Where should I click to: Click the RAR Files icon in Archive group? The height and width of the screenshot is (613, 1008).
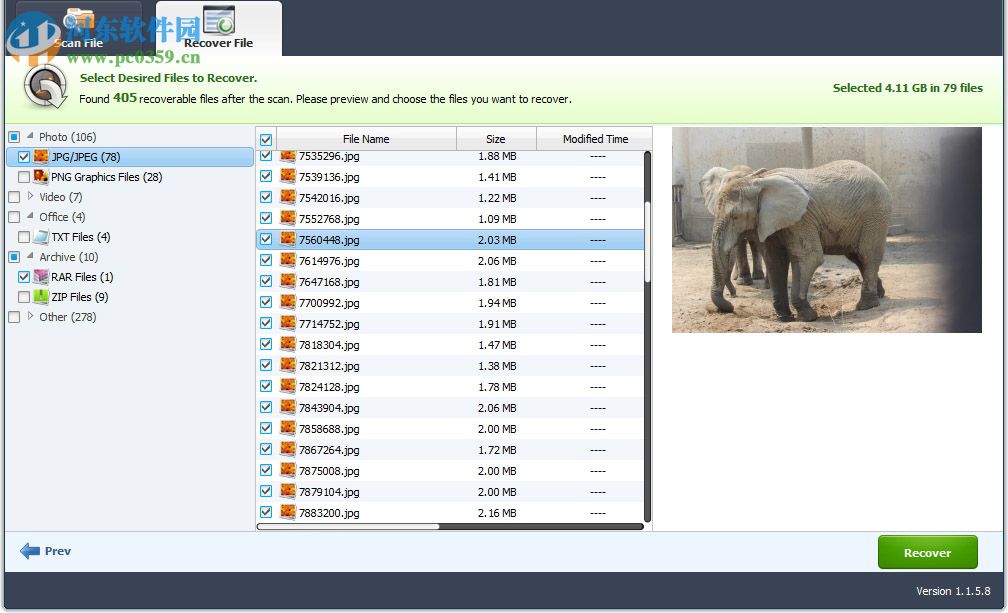pos(41,277)
